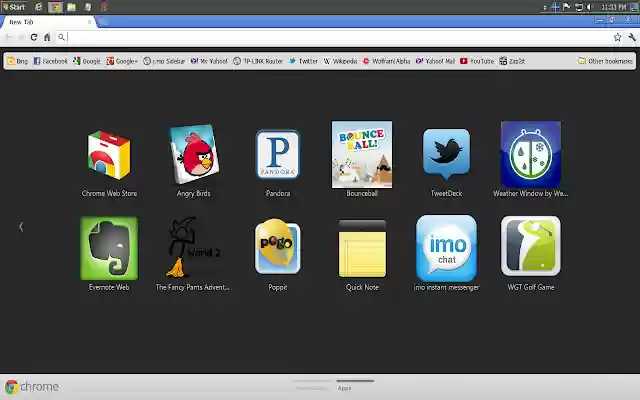Open the My Yahoo! bookmark
This screenshot has width=640, height=400.
(x=209, y=61)
